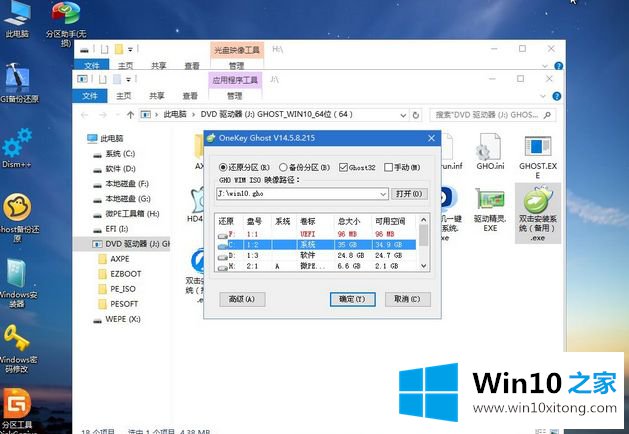Open the 分区助手 desktop icon
This screenshot has width=629, height=434.
66,24
